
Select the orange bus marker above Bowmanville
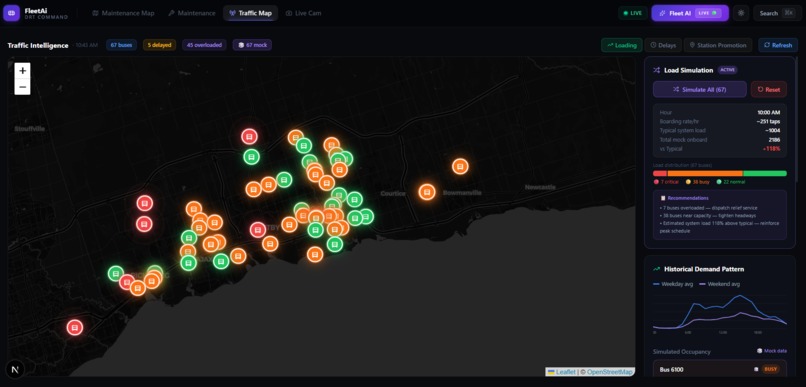pyautogui.click(x=460, y=167)
